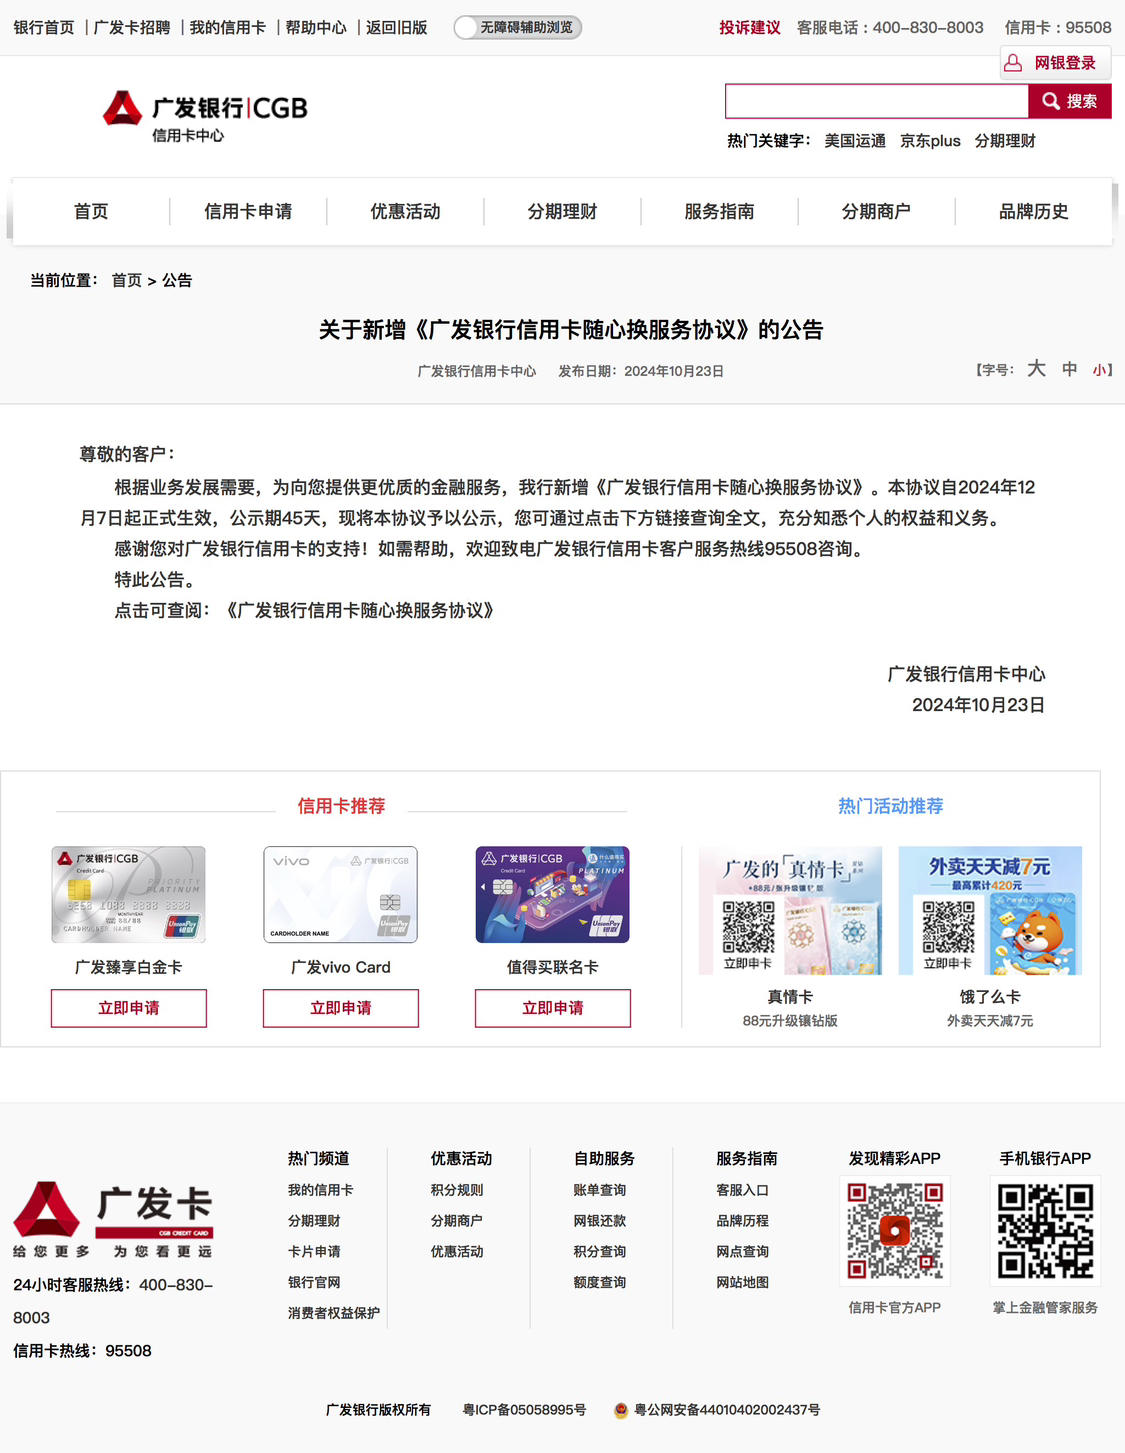Click breadcrumb 首页 link

(x=127, y=280)
